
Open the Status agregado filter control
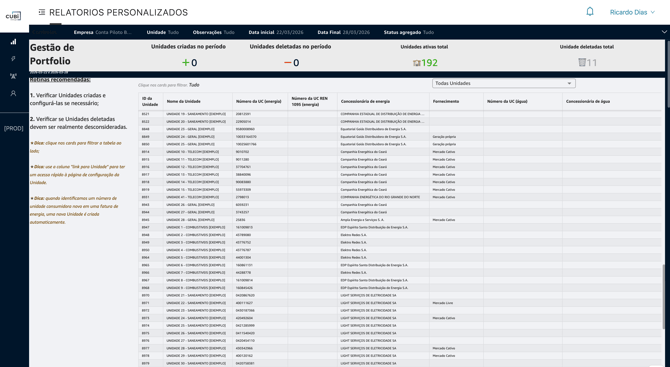[x=408, y=32]
